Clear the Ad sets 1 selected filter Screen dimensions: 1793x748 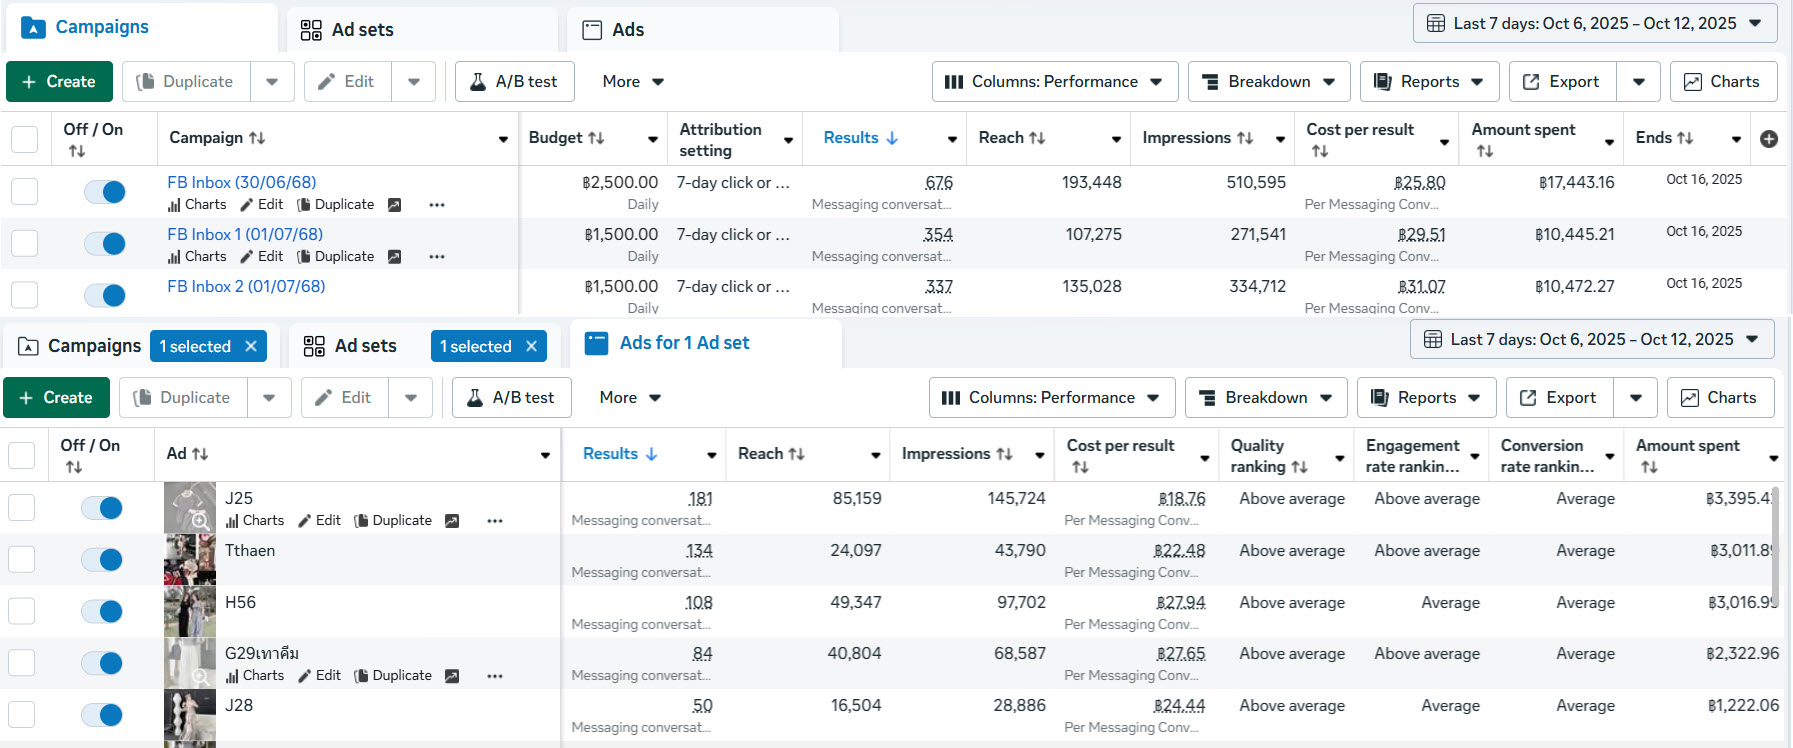tap(531, 346)
